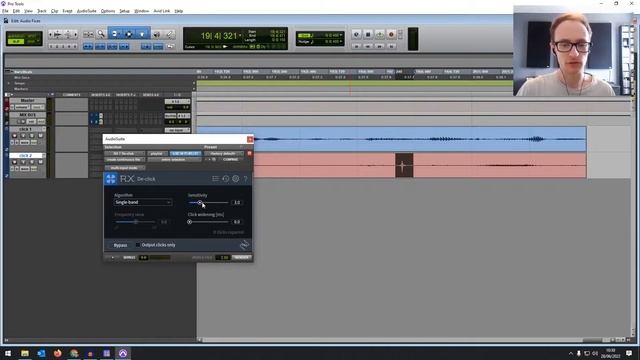Open the Window menu
640x360 pixels.
click(x=142, y=11)
